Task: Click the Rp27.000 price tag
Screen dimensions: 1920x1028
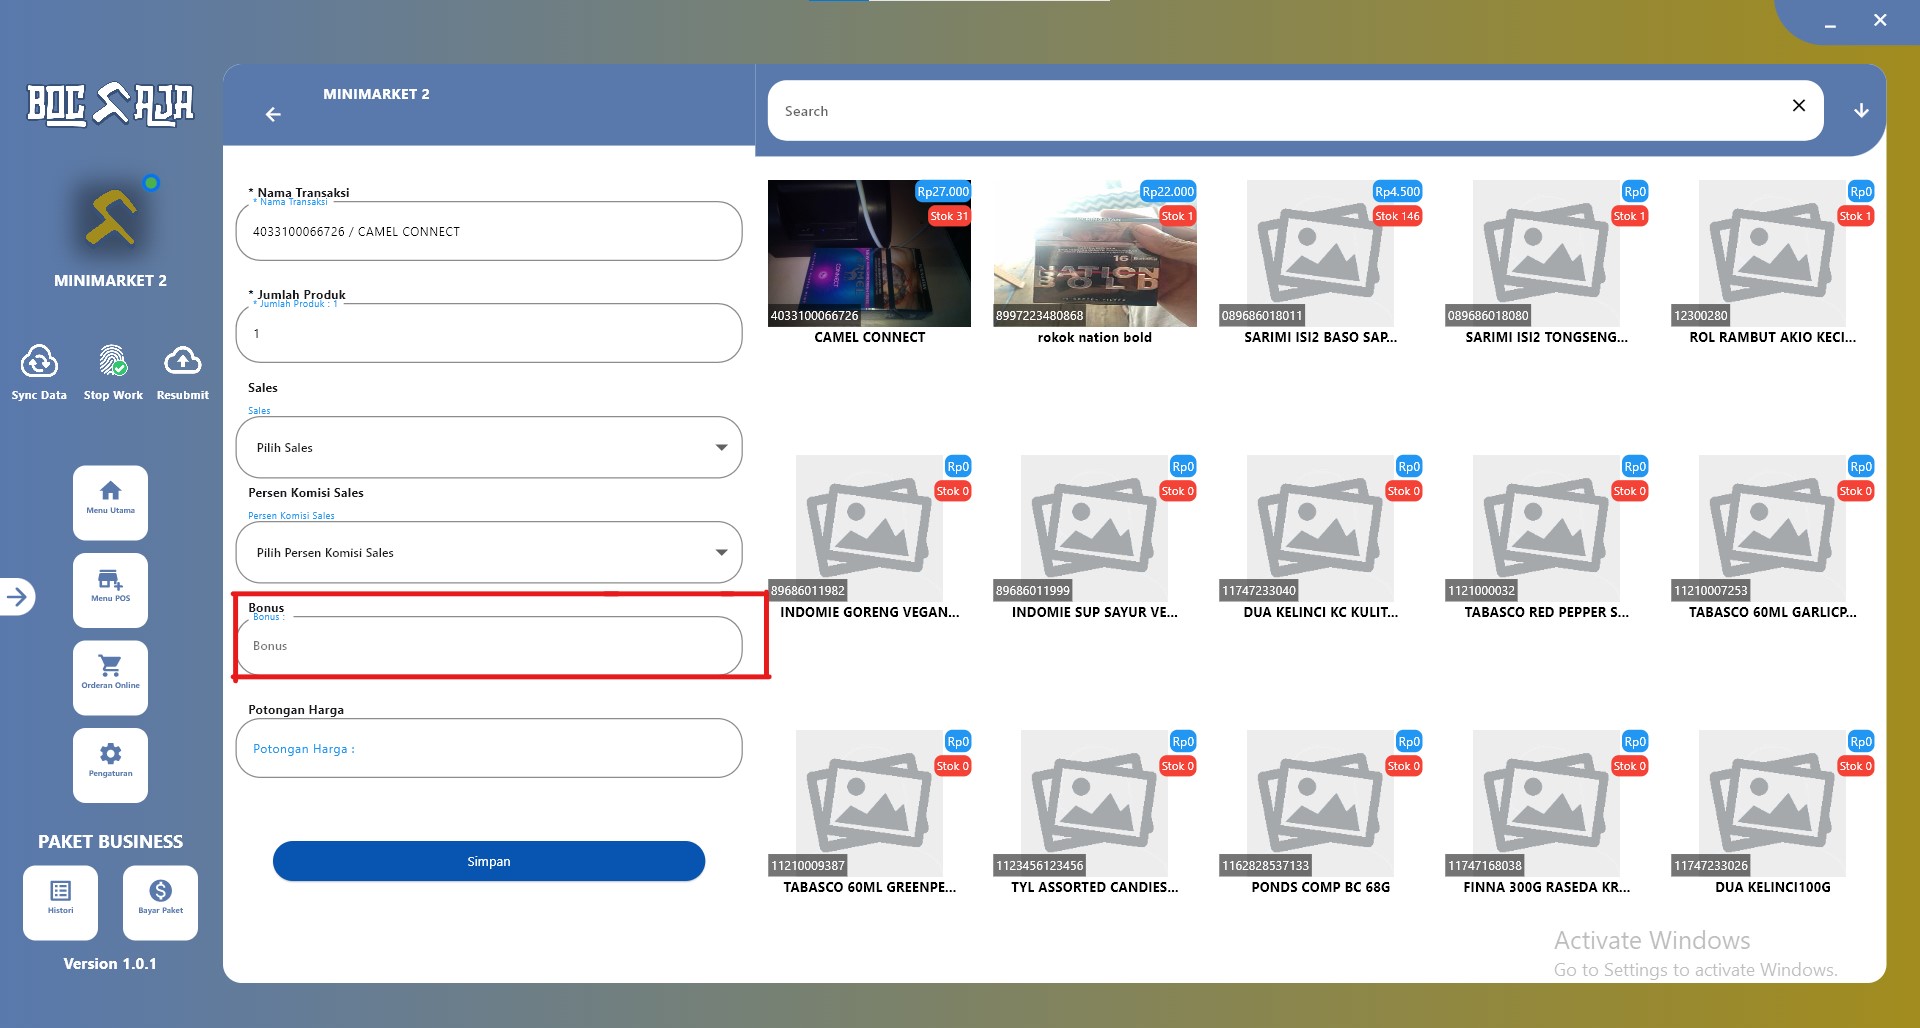Action: click(943, 191)
